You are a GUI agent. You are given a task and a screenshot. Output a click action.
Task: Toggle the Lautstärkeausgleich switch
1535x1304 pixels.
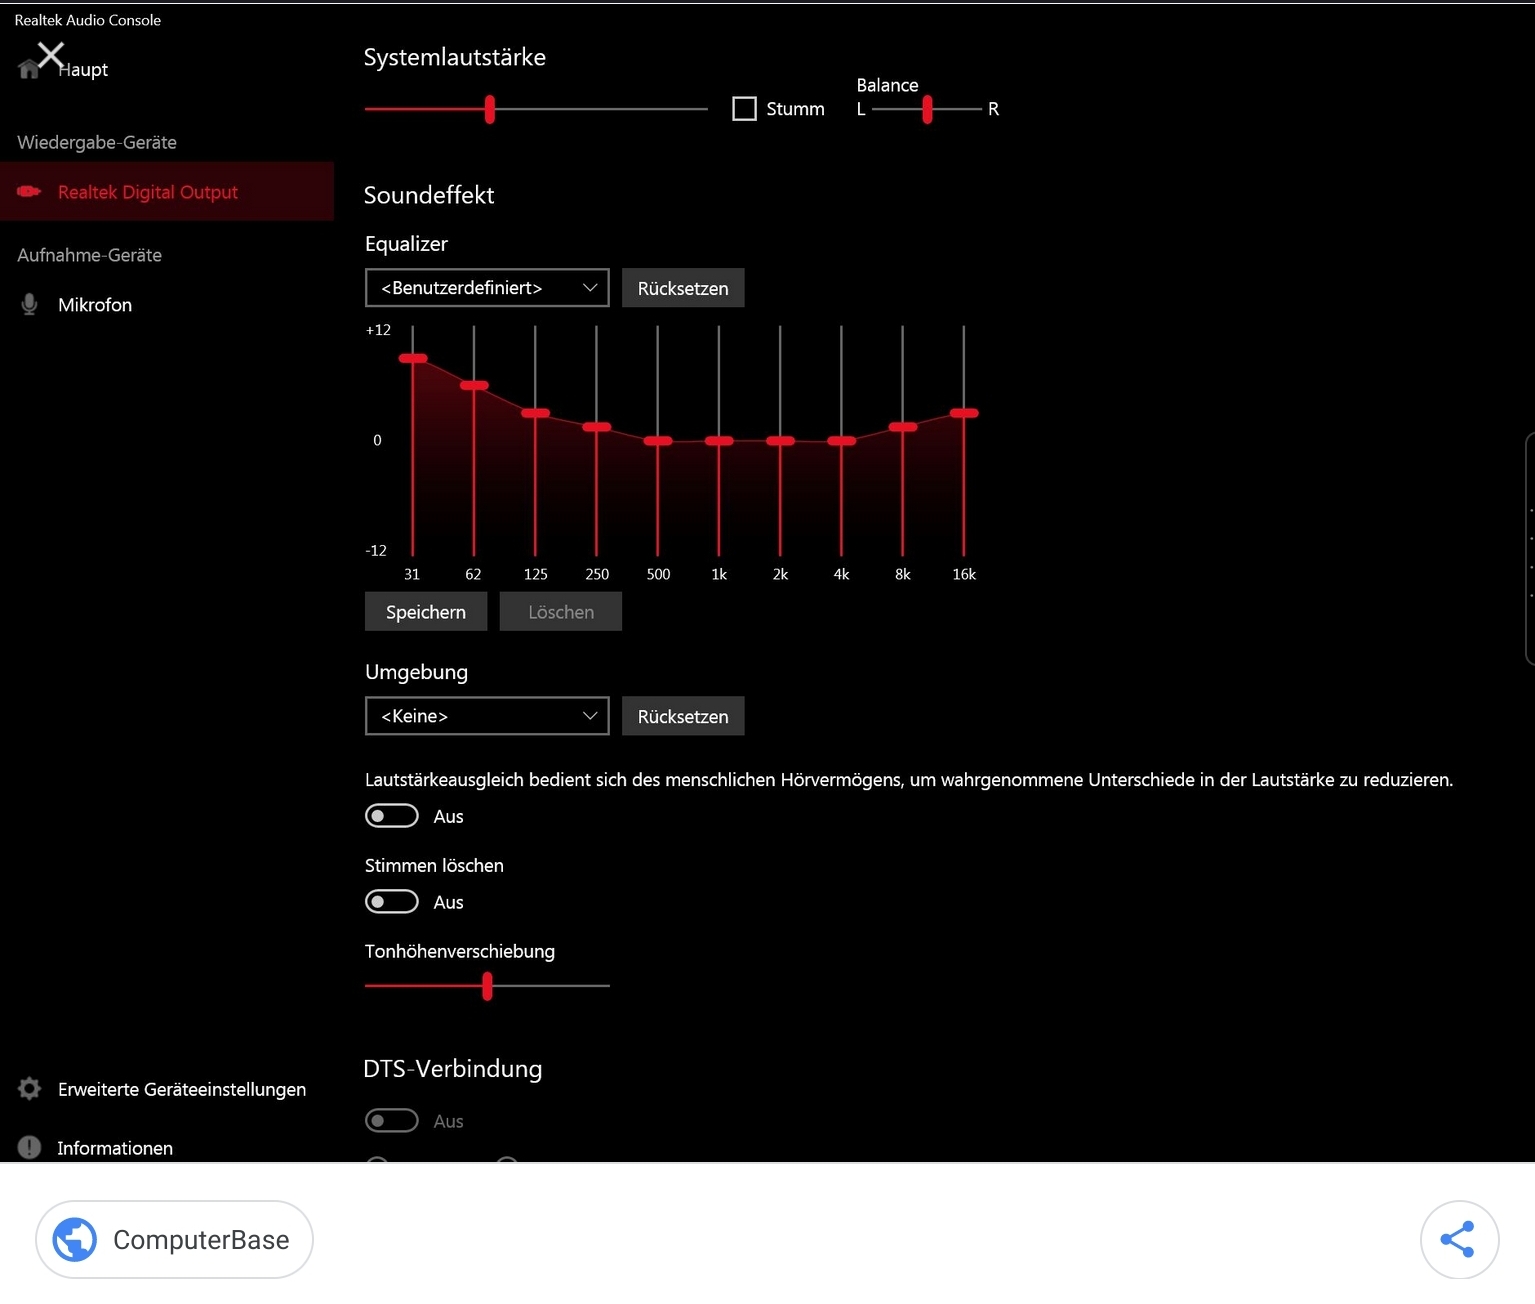click(x=391, y=816)
